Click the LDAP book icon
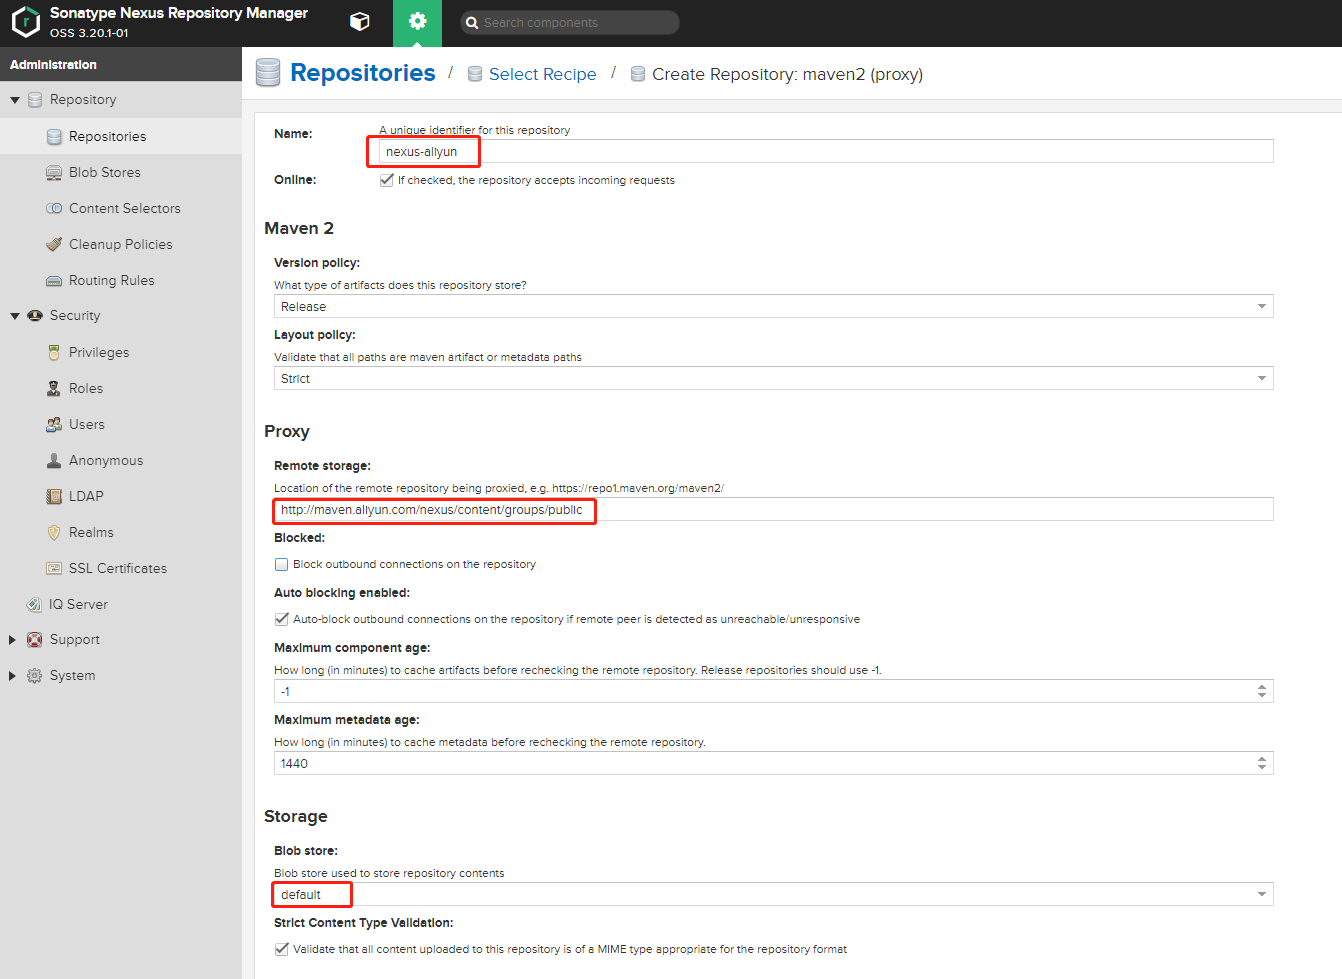1342x979 pixels. coord(54,497)
